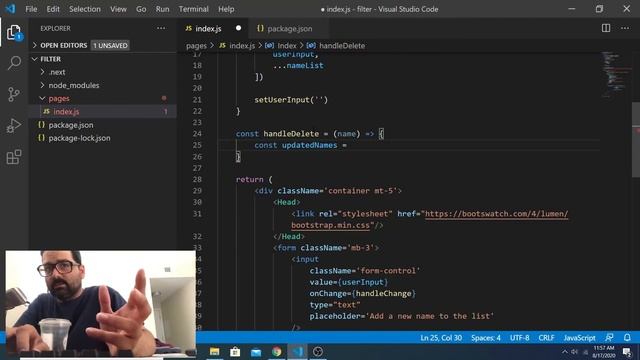Click the unsaved dot on index.js tab
The width and height of the screenshot is (640, 360).
pyautogui.click(x=238, y=28)
